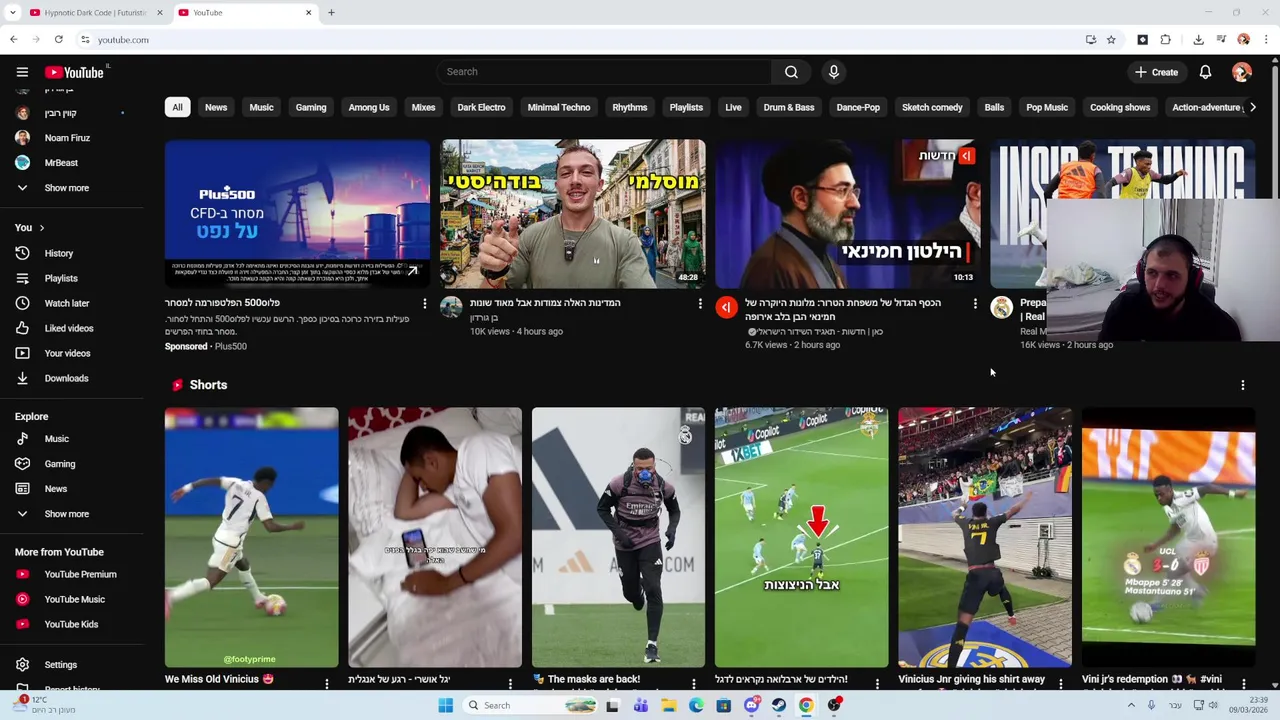Select the Drum & Bass chip

tap(789, 107)
